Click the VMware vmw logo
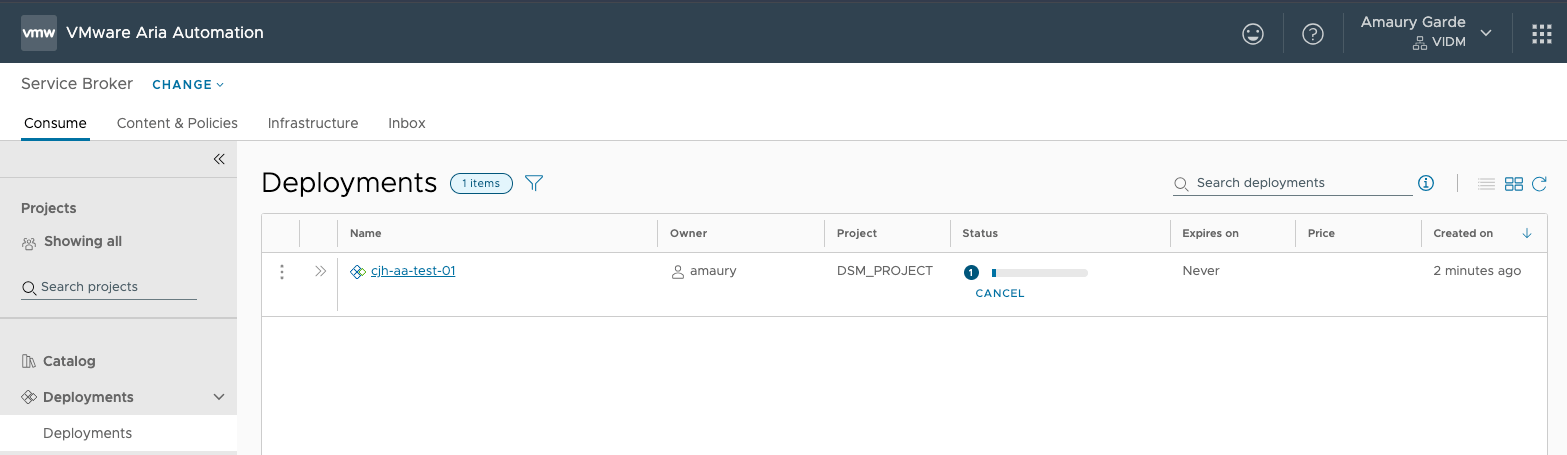 click(x=39, y=32)
